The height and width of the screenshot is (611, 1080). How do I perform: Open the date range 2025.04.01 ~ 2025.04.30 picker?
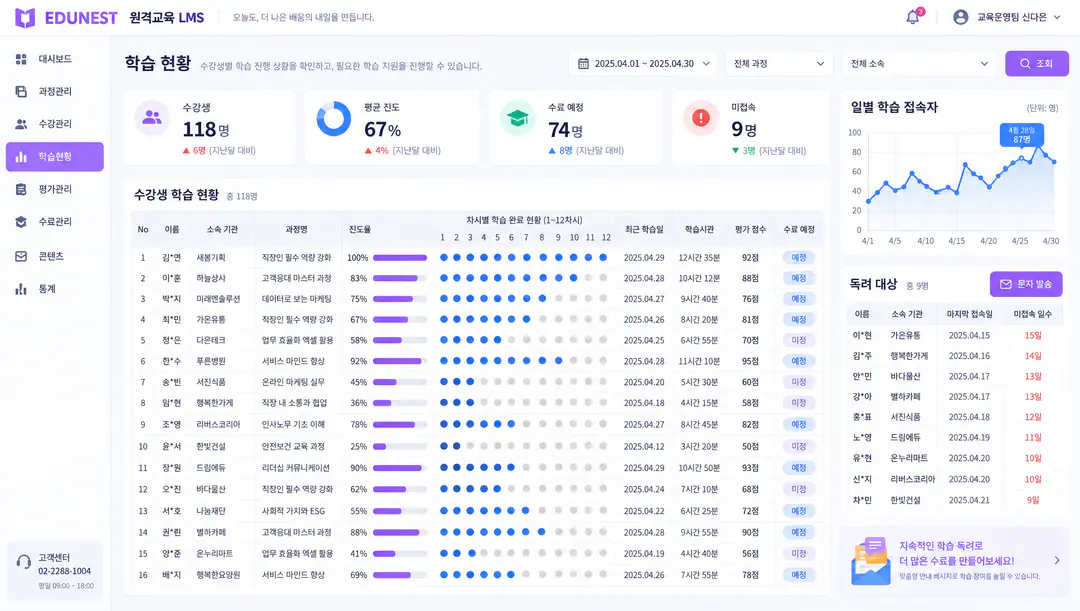click(643, 63)
